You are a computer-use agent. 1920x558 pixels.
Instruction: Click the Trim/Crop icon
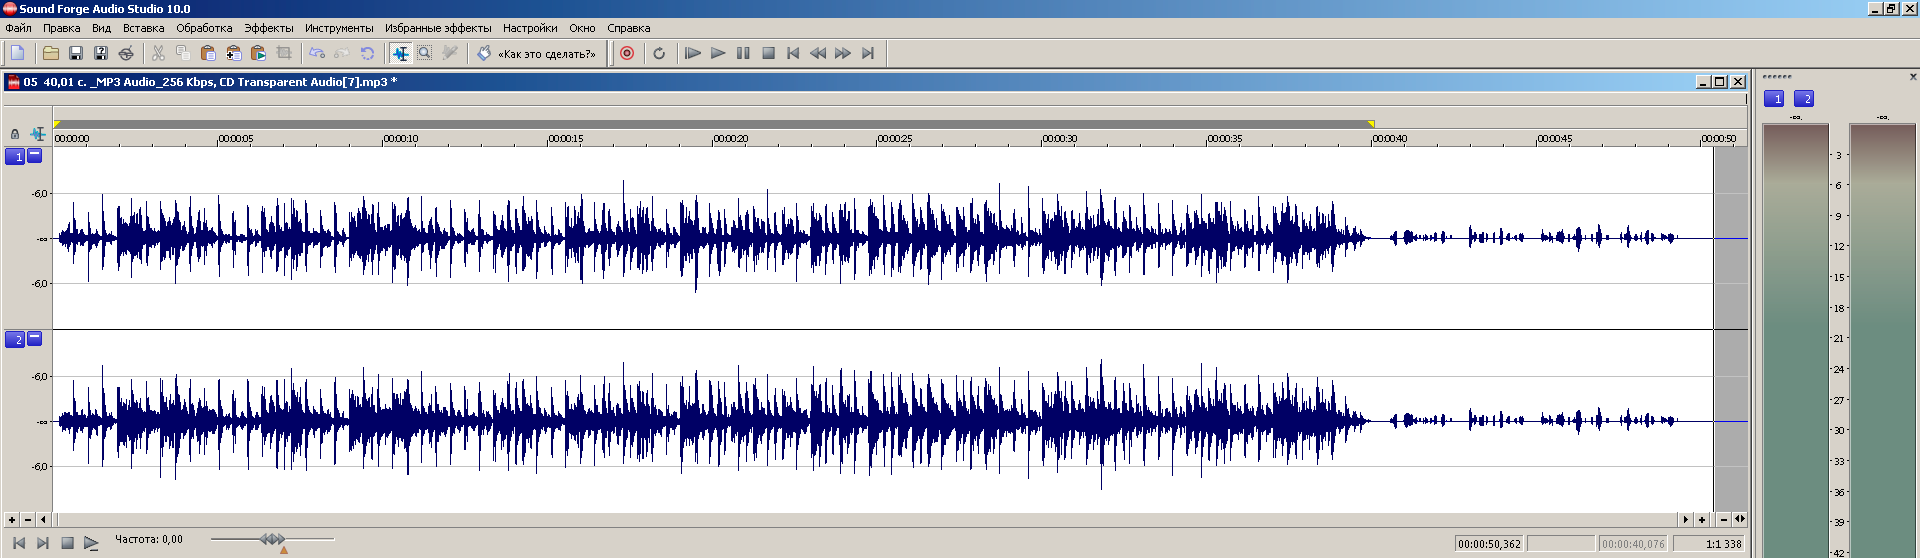pos(284,53)
